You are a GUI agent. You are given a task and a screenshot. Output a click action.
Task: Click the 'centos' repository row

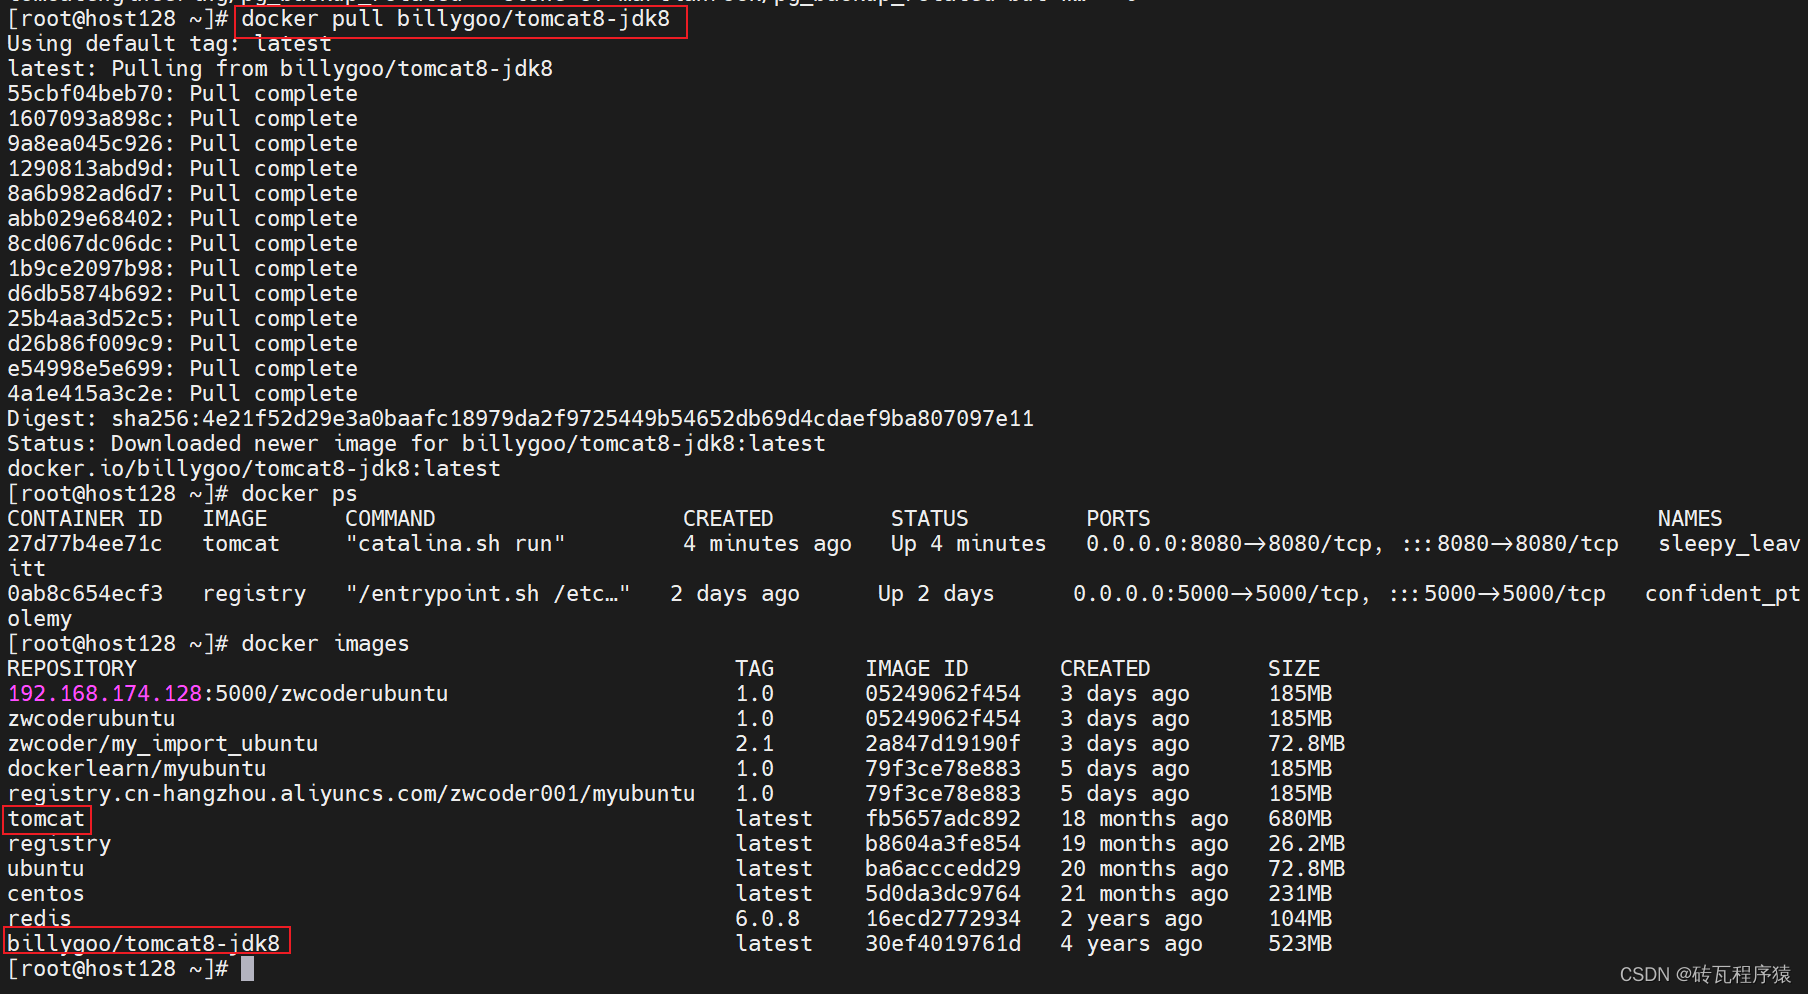click(x=46, y=894)
